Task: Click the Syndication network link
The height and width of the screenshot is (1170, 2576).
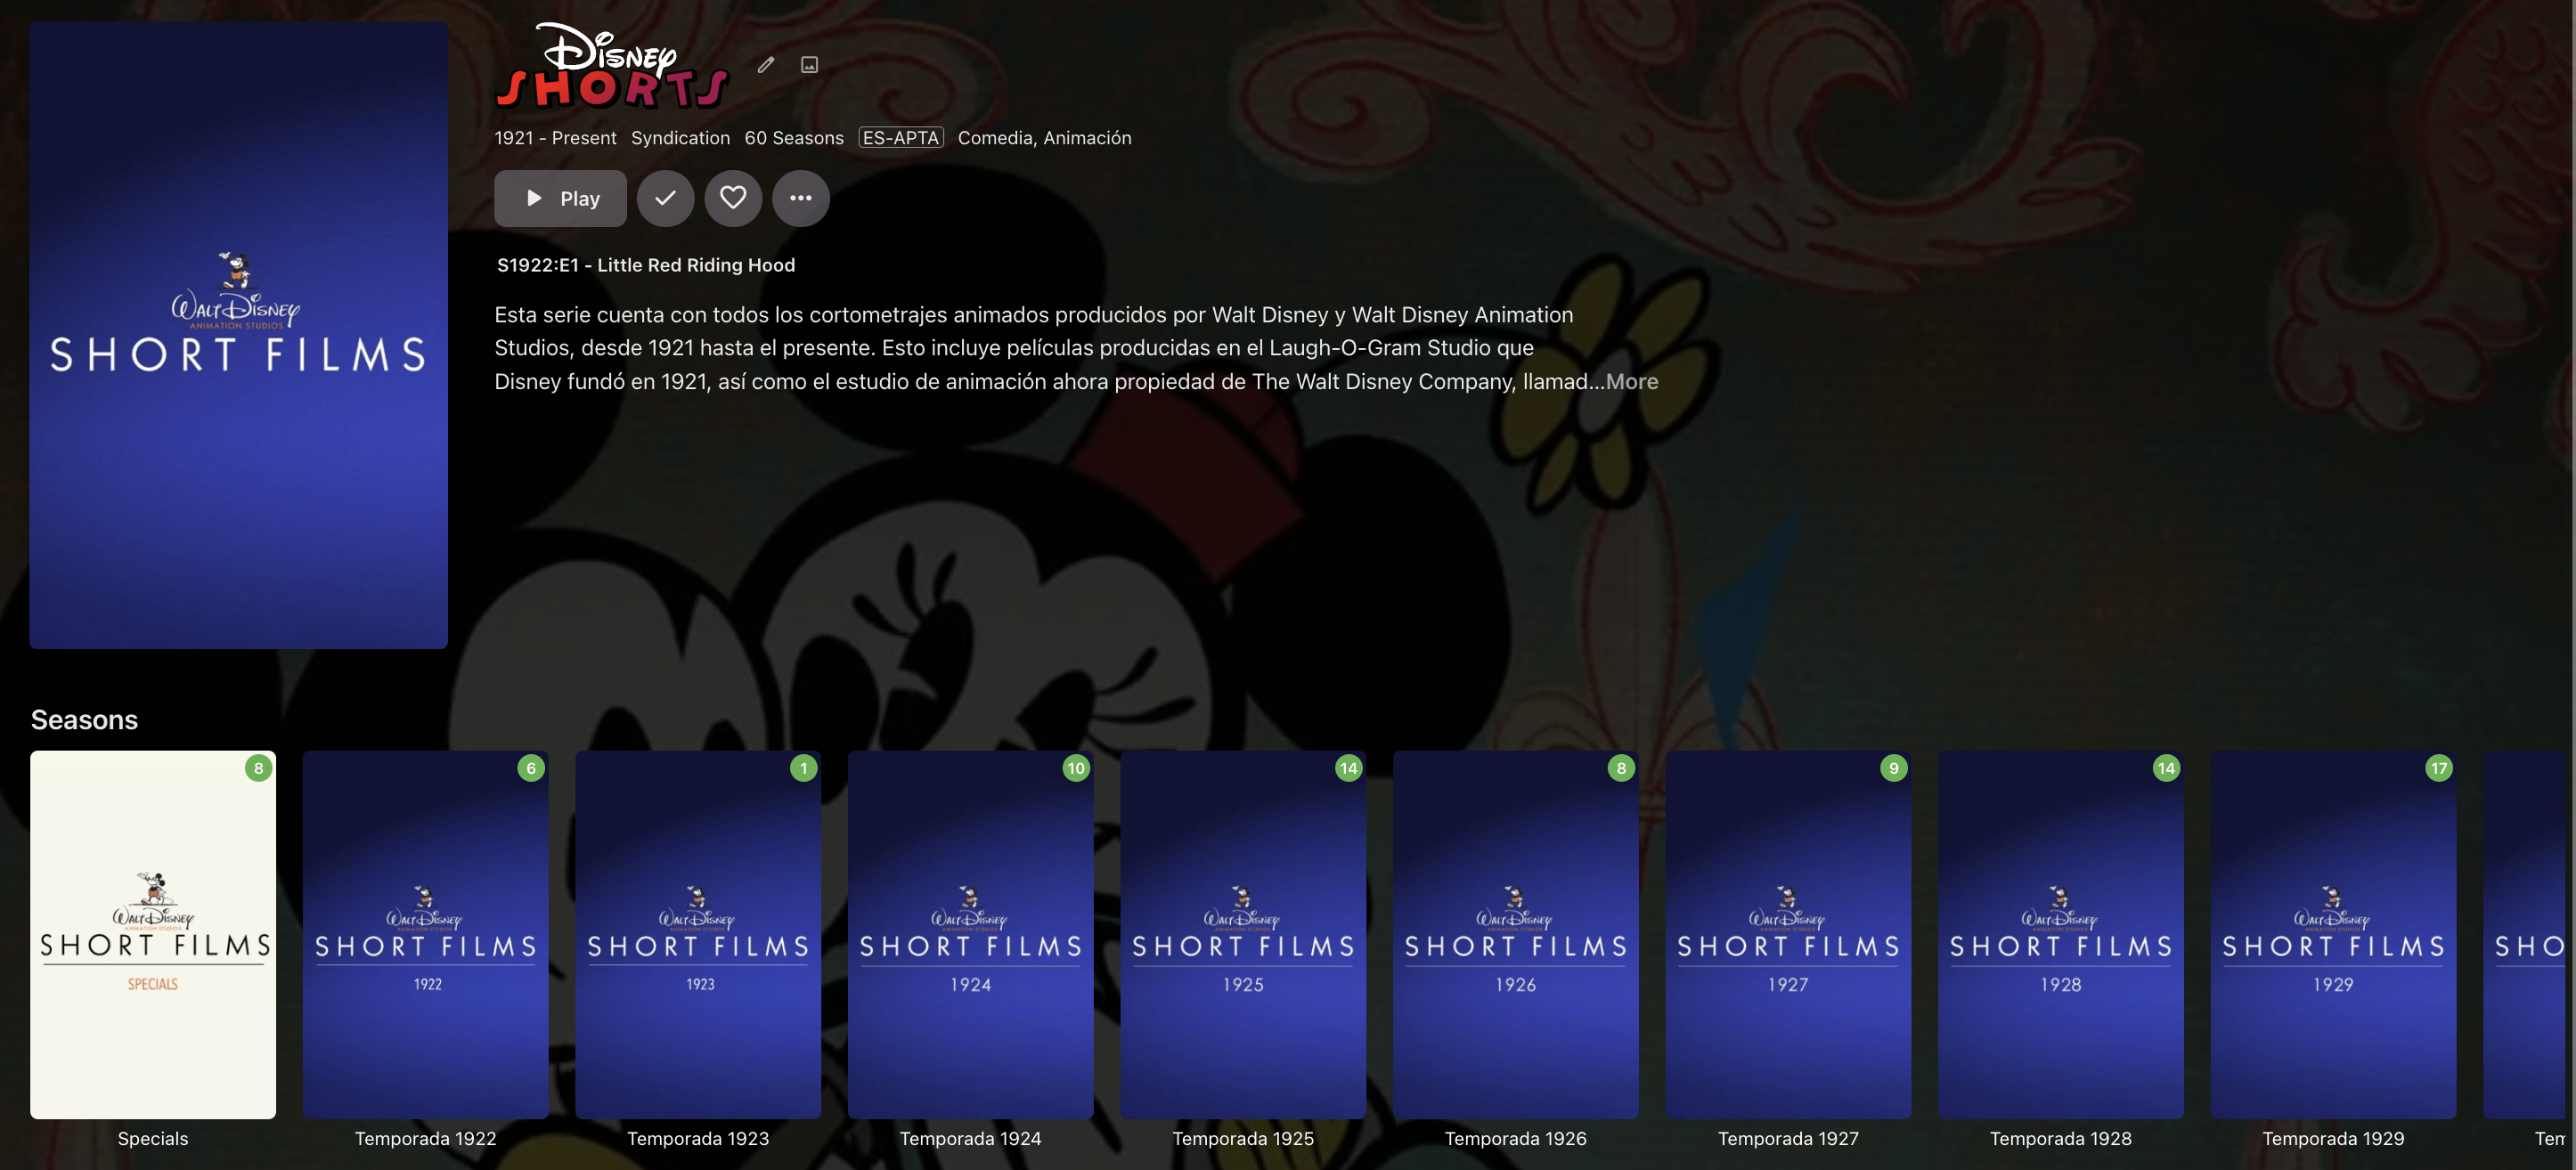Action: (680, 138)
